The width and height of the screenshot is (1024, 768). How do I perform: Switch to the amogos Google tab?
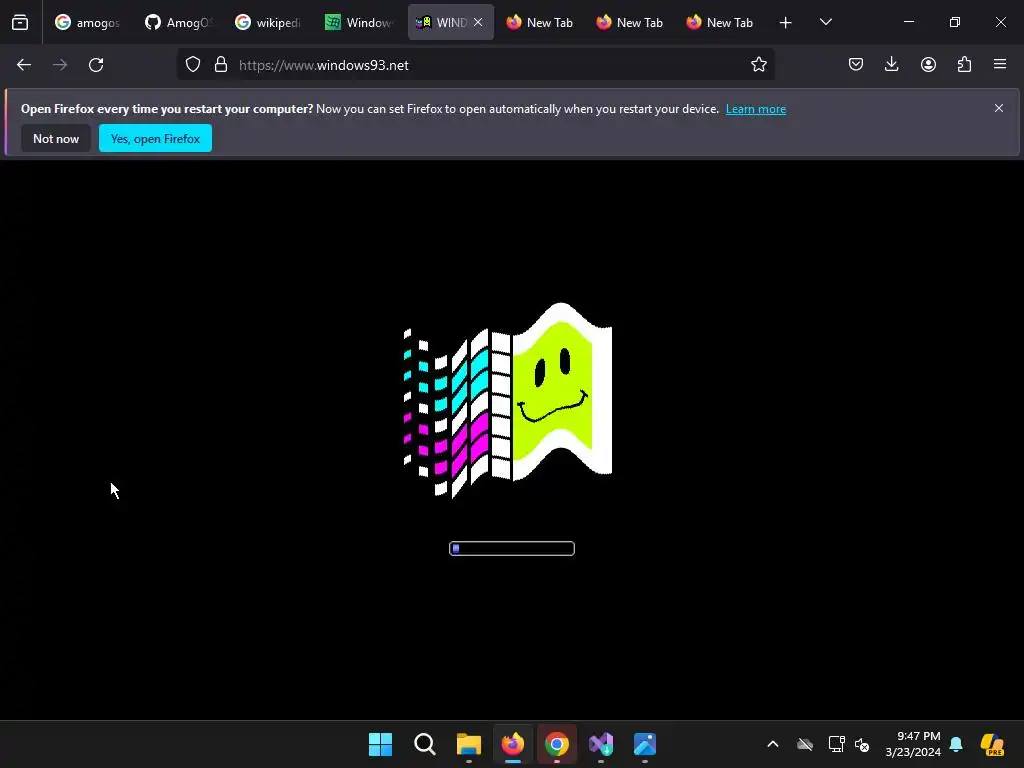pyautogui.click(x=88, y=23)
